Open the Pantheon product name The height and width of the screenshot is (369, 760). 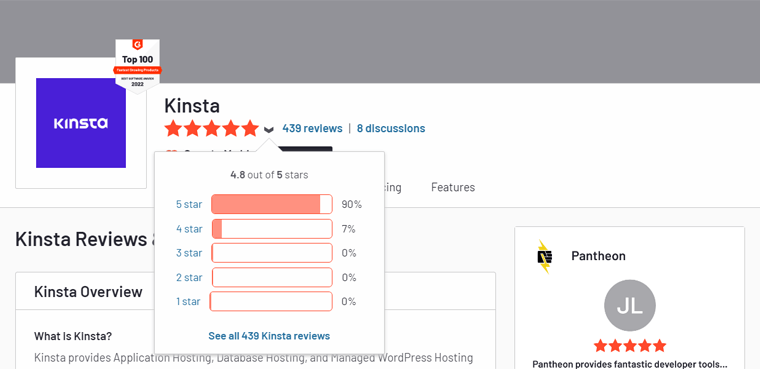(x=598, y=256)
